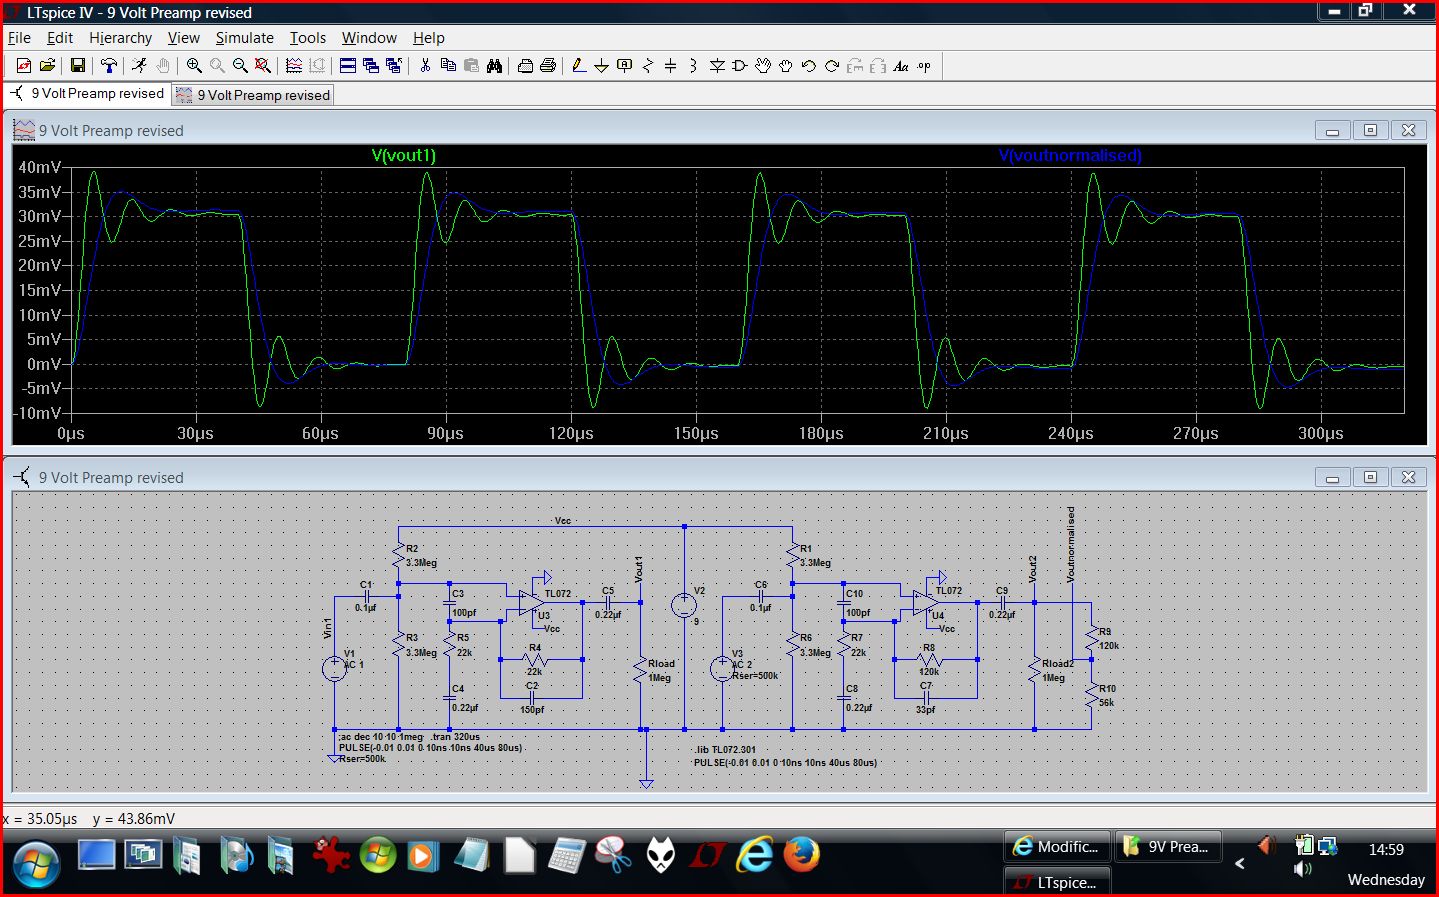Open the Simulate menu

(244, 38)
